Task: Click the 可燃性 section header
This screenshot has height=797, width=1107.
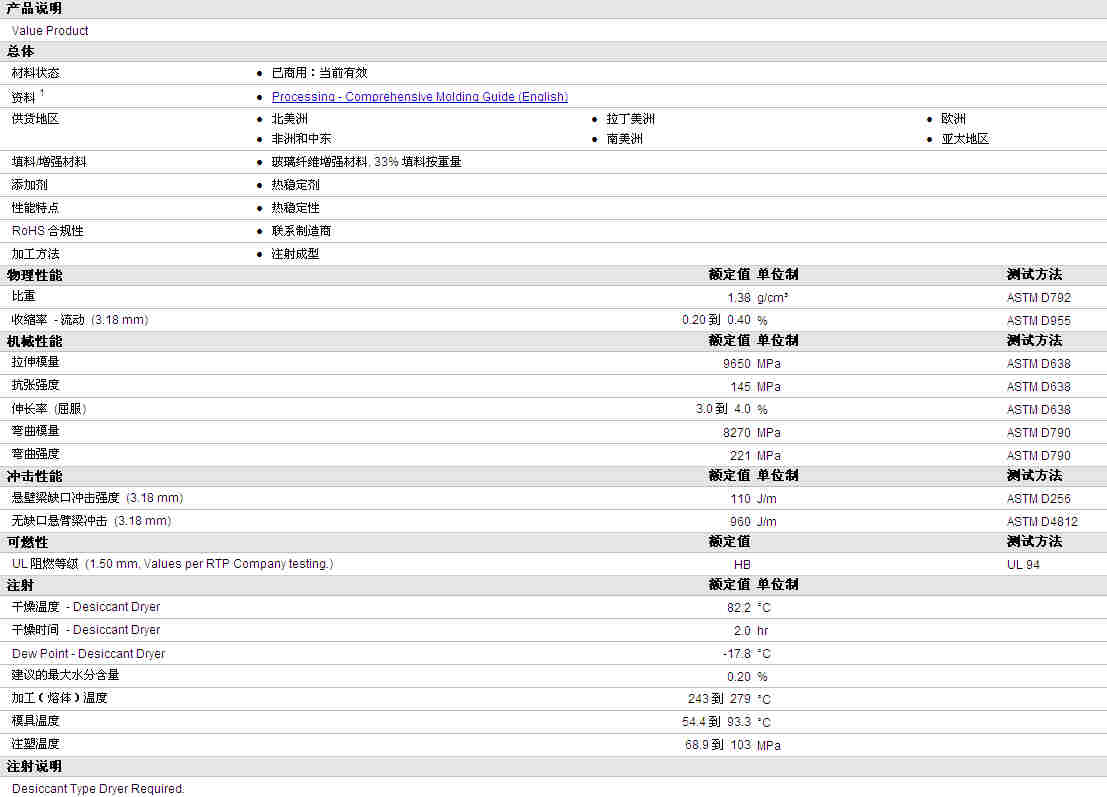Action: pyautogui.click(x=28, y=542)
